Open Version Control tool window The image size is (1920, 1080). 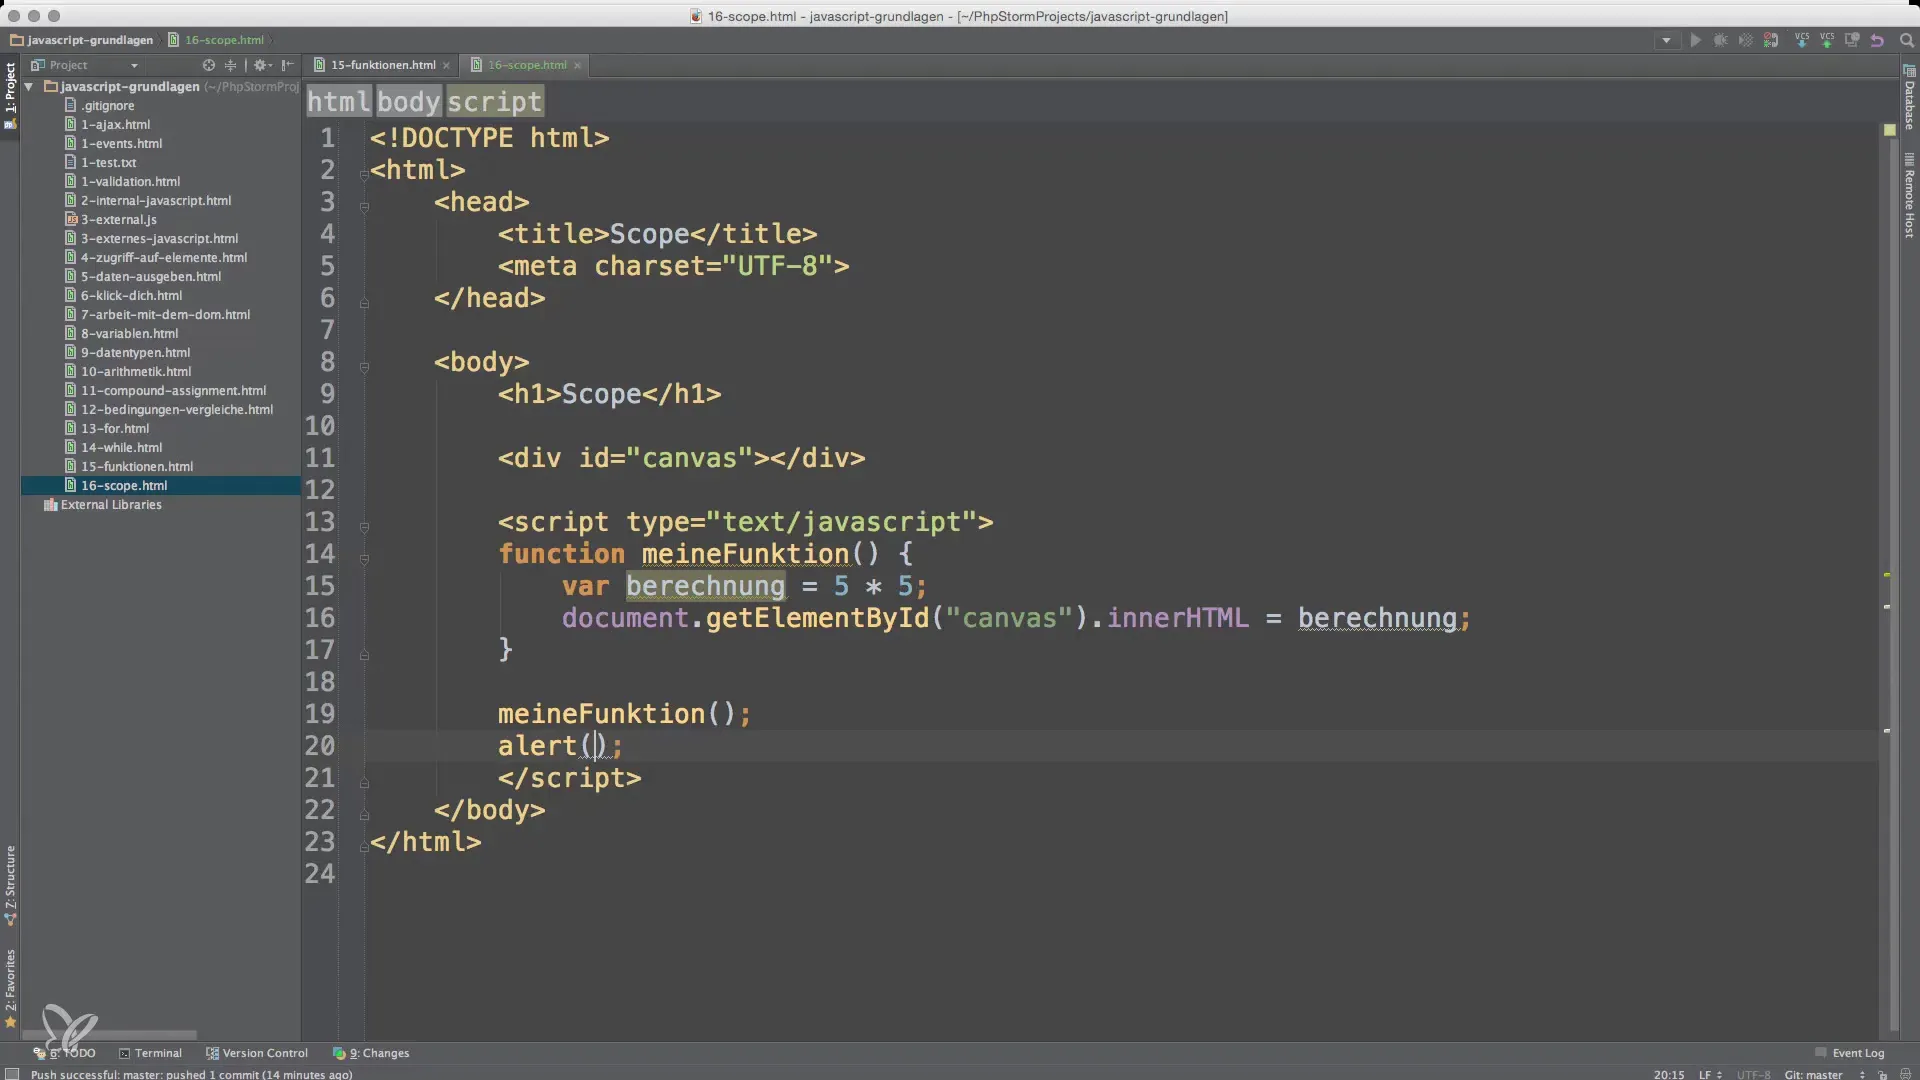point(257,1053)
